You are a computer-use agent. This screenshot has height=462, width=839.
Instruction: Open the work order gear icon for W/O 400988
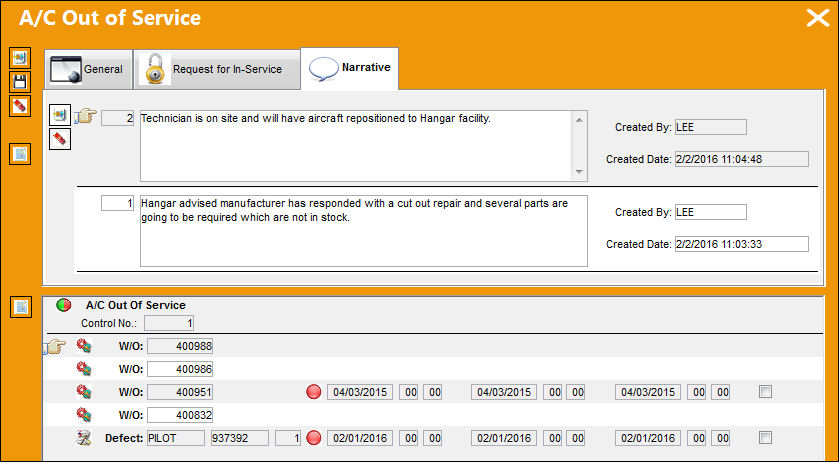tap(83, 346)
